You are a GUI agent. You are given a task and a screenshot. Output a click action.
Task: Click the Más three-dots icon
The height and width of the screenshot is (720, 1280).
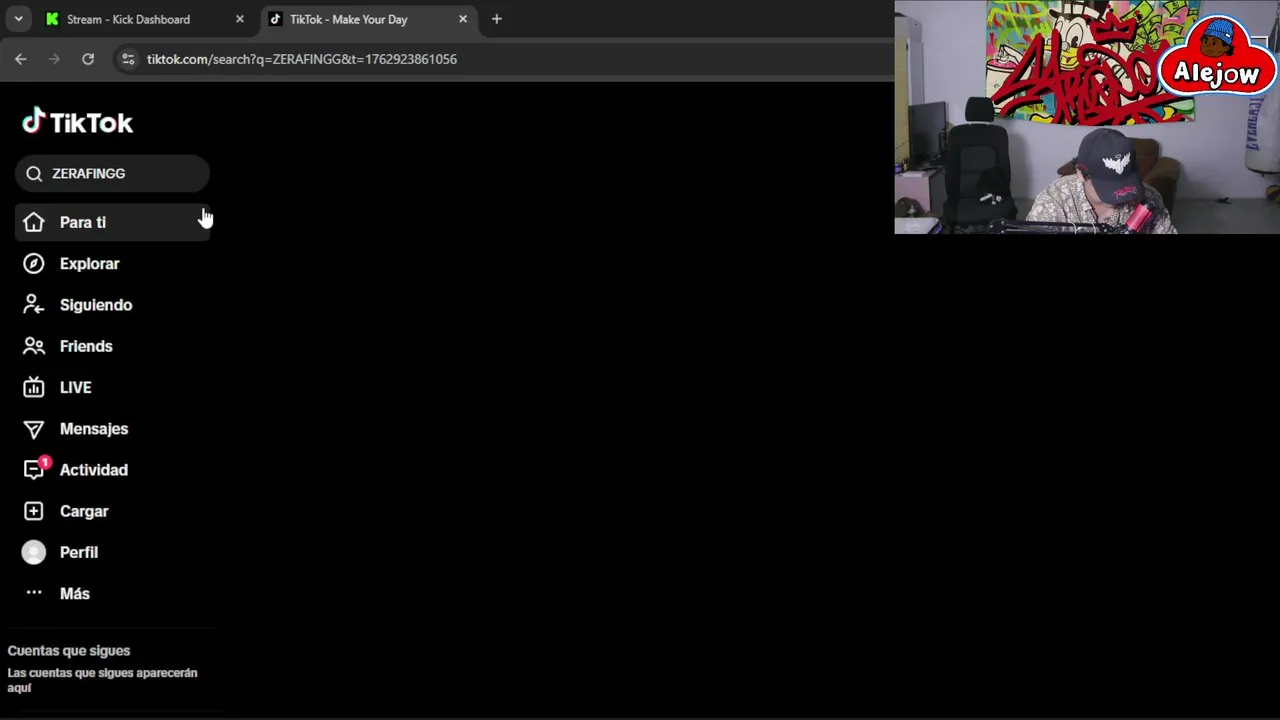[34, 593]
